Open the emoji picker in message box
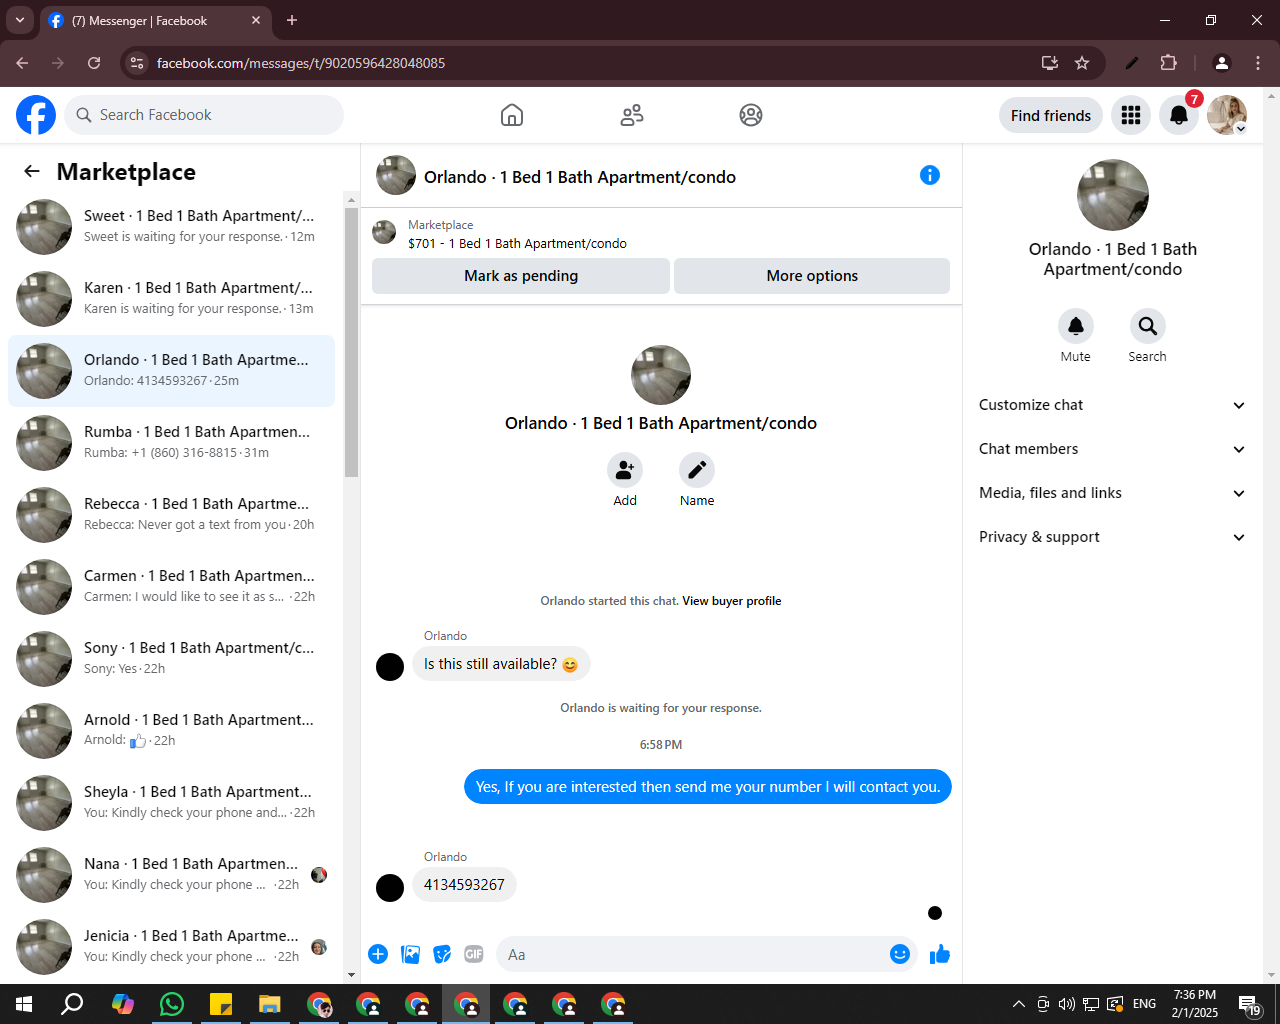Screen dimensions: 1280x1024 [900, 954]
